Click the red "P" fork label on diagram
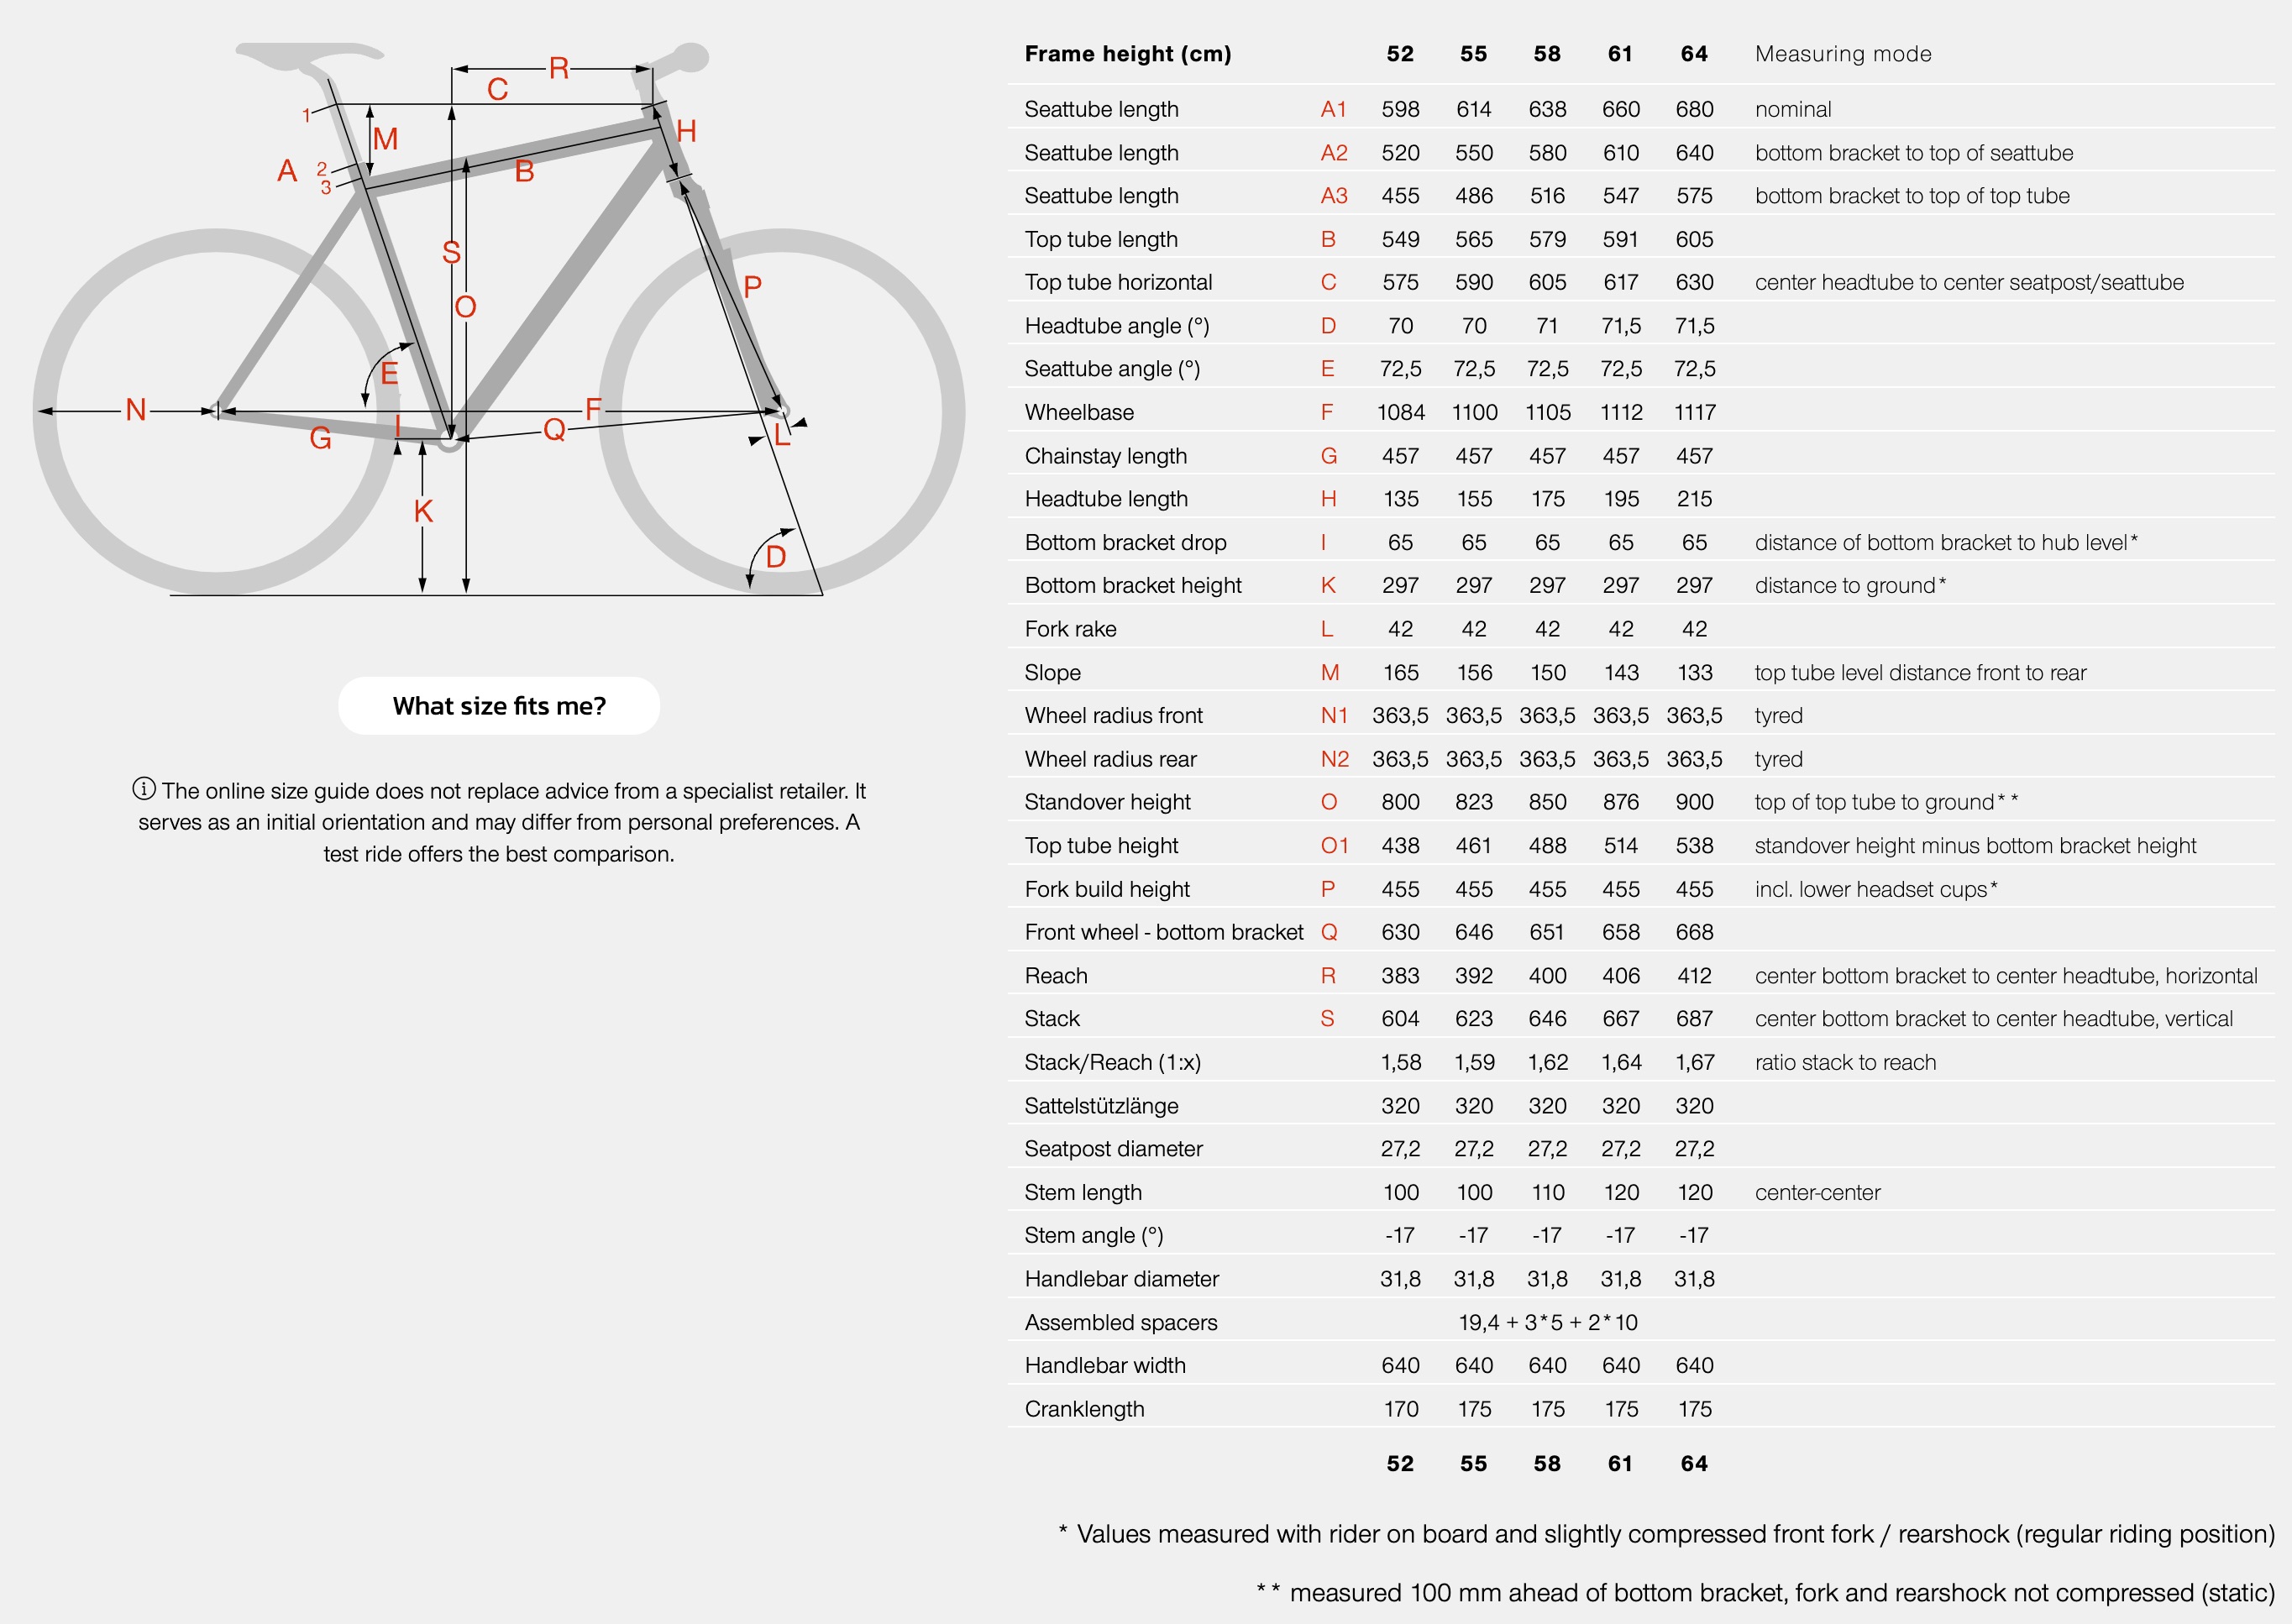The image size is (2292, 1624). click(753, 287)
